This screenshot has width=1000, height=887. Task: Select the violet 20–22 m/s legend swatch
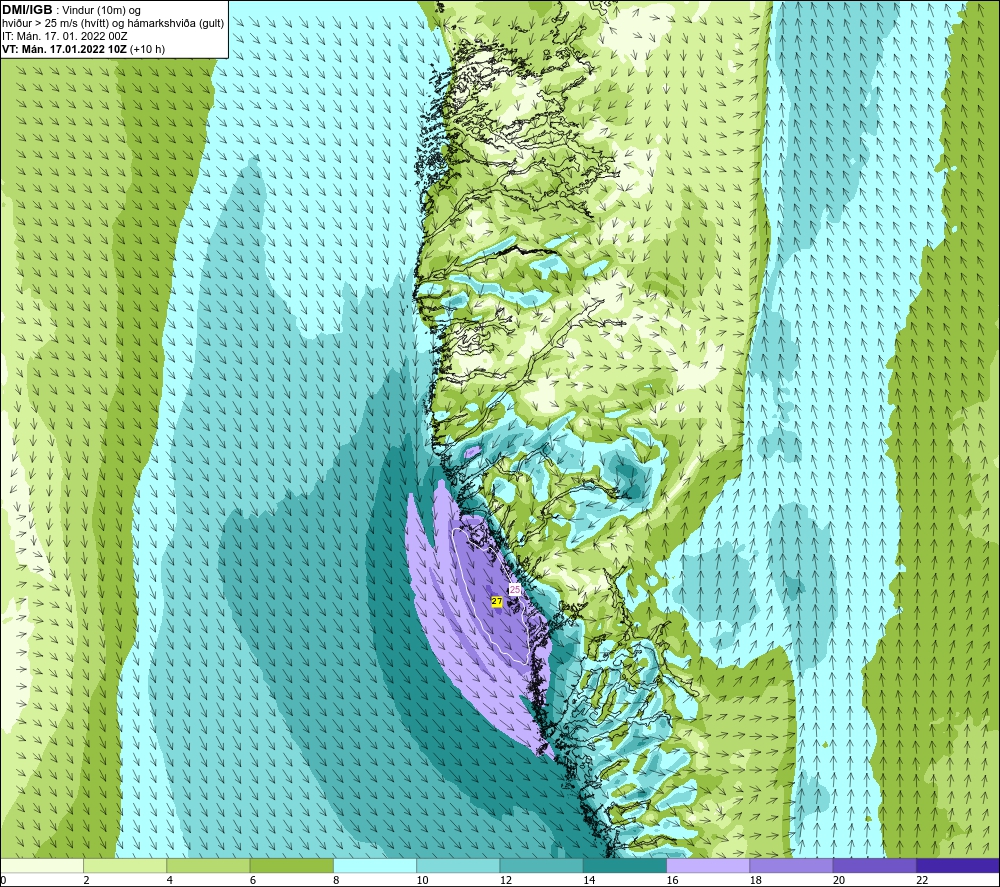[x=874, y=865]
